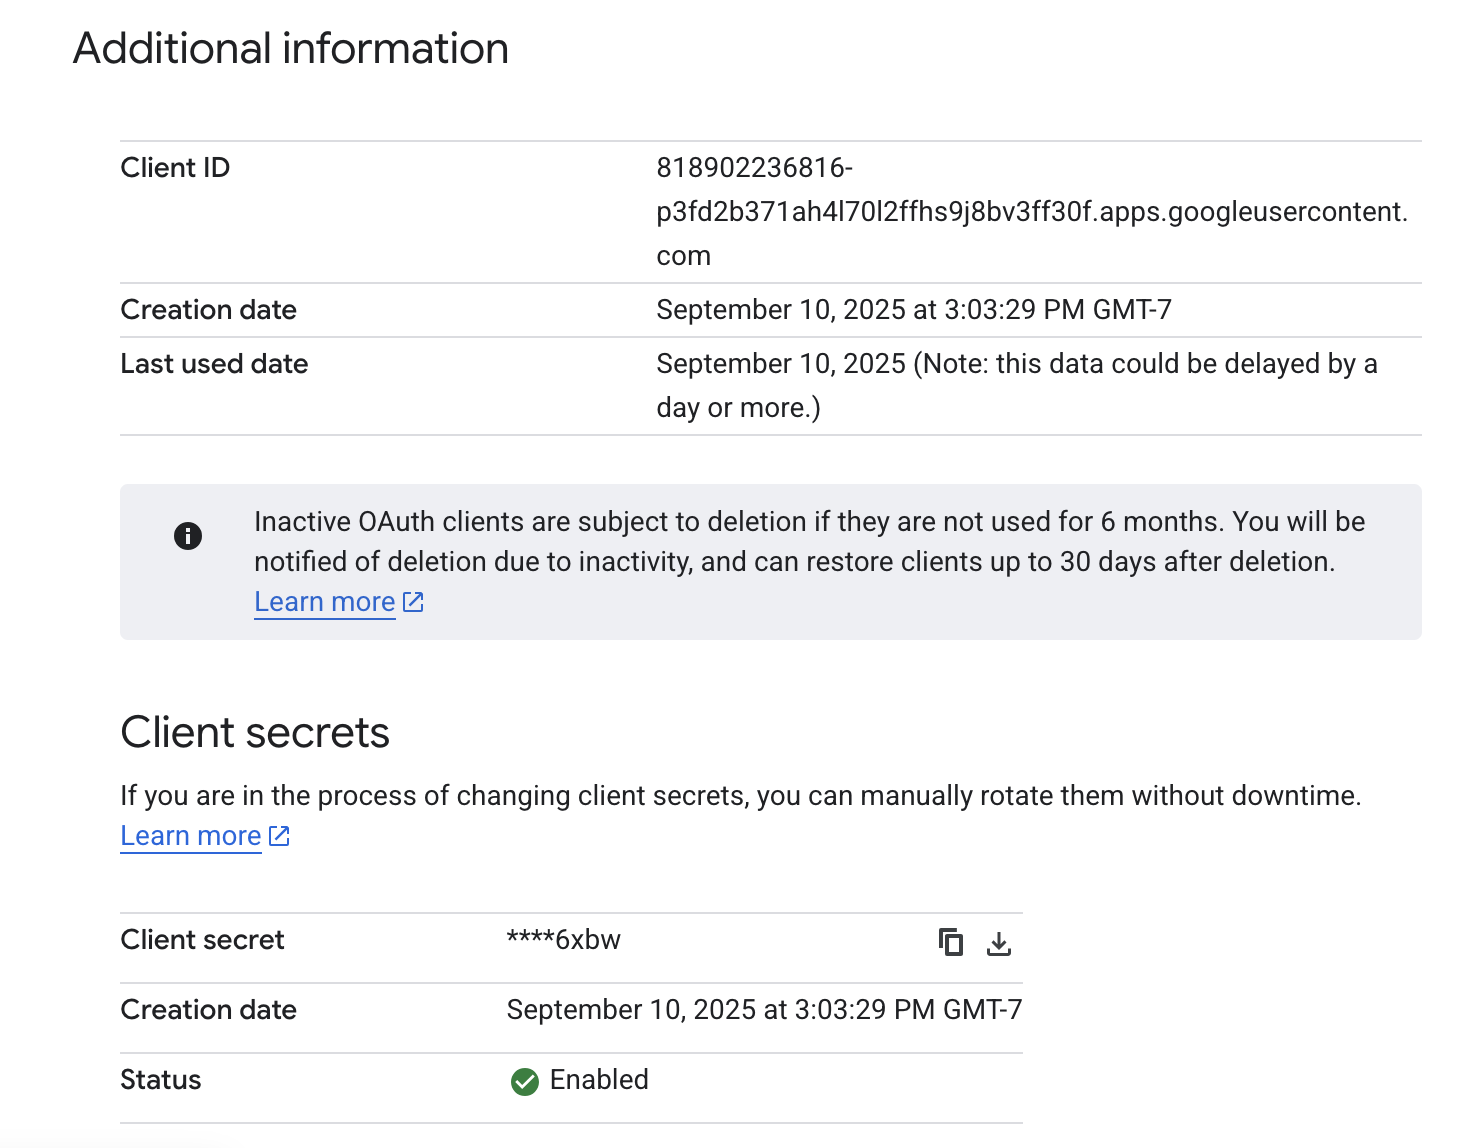1468x1148 pixels.
Task: Click the Client secret row label
Action: coord(202,940)
